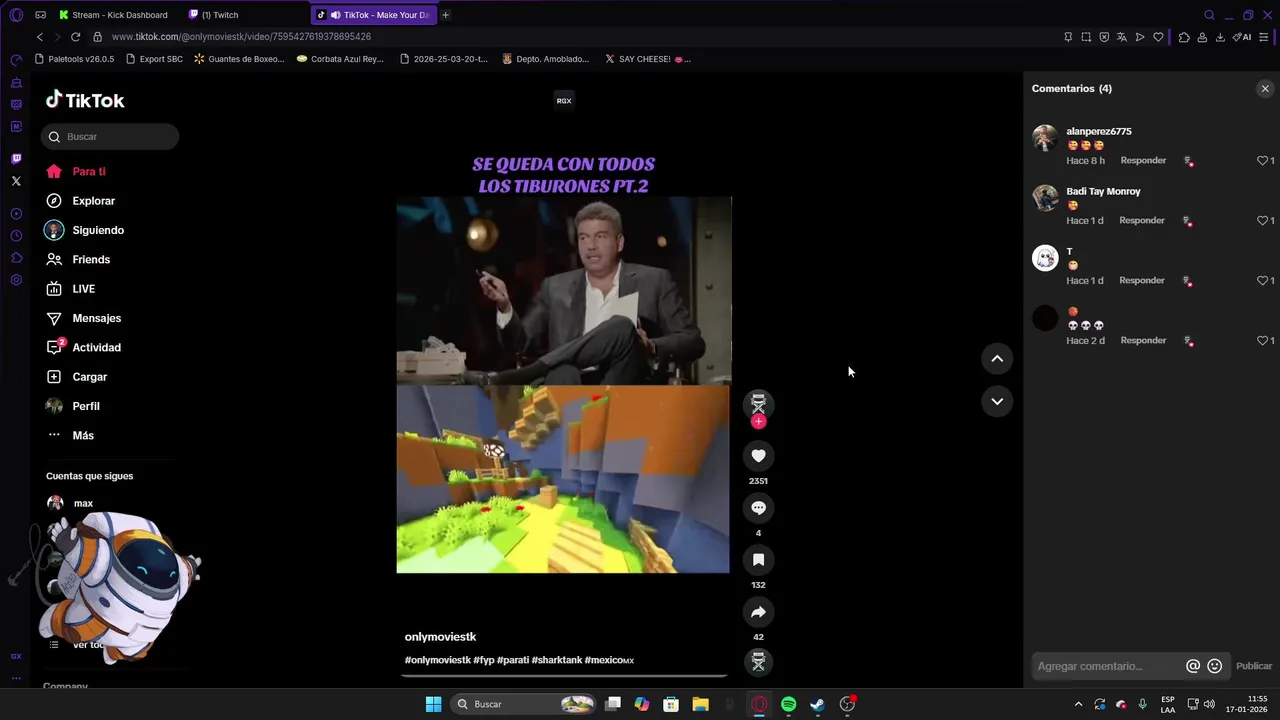1280x720 pixels.
Task: Like Badi Tay Monroy's comment
Action: tap(1262, 221)
